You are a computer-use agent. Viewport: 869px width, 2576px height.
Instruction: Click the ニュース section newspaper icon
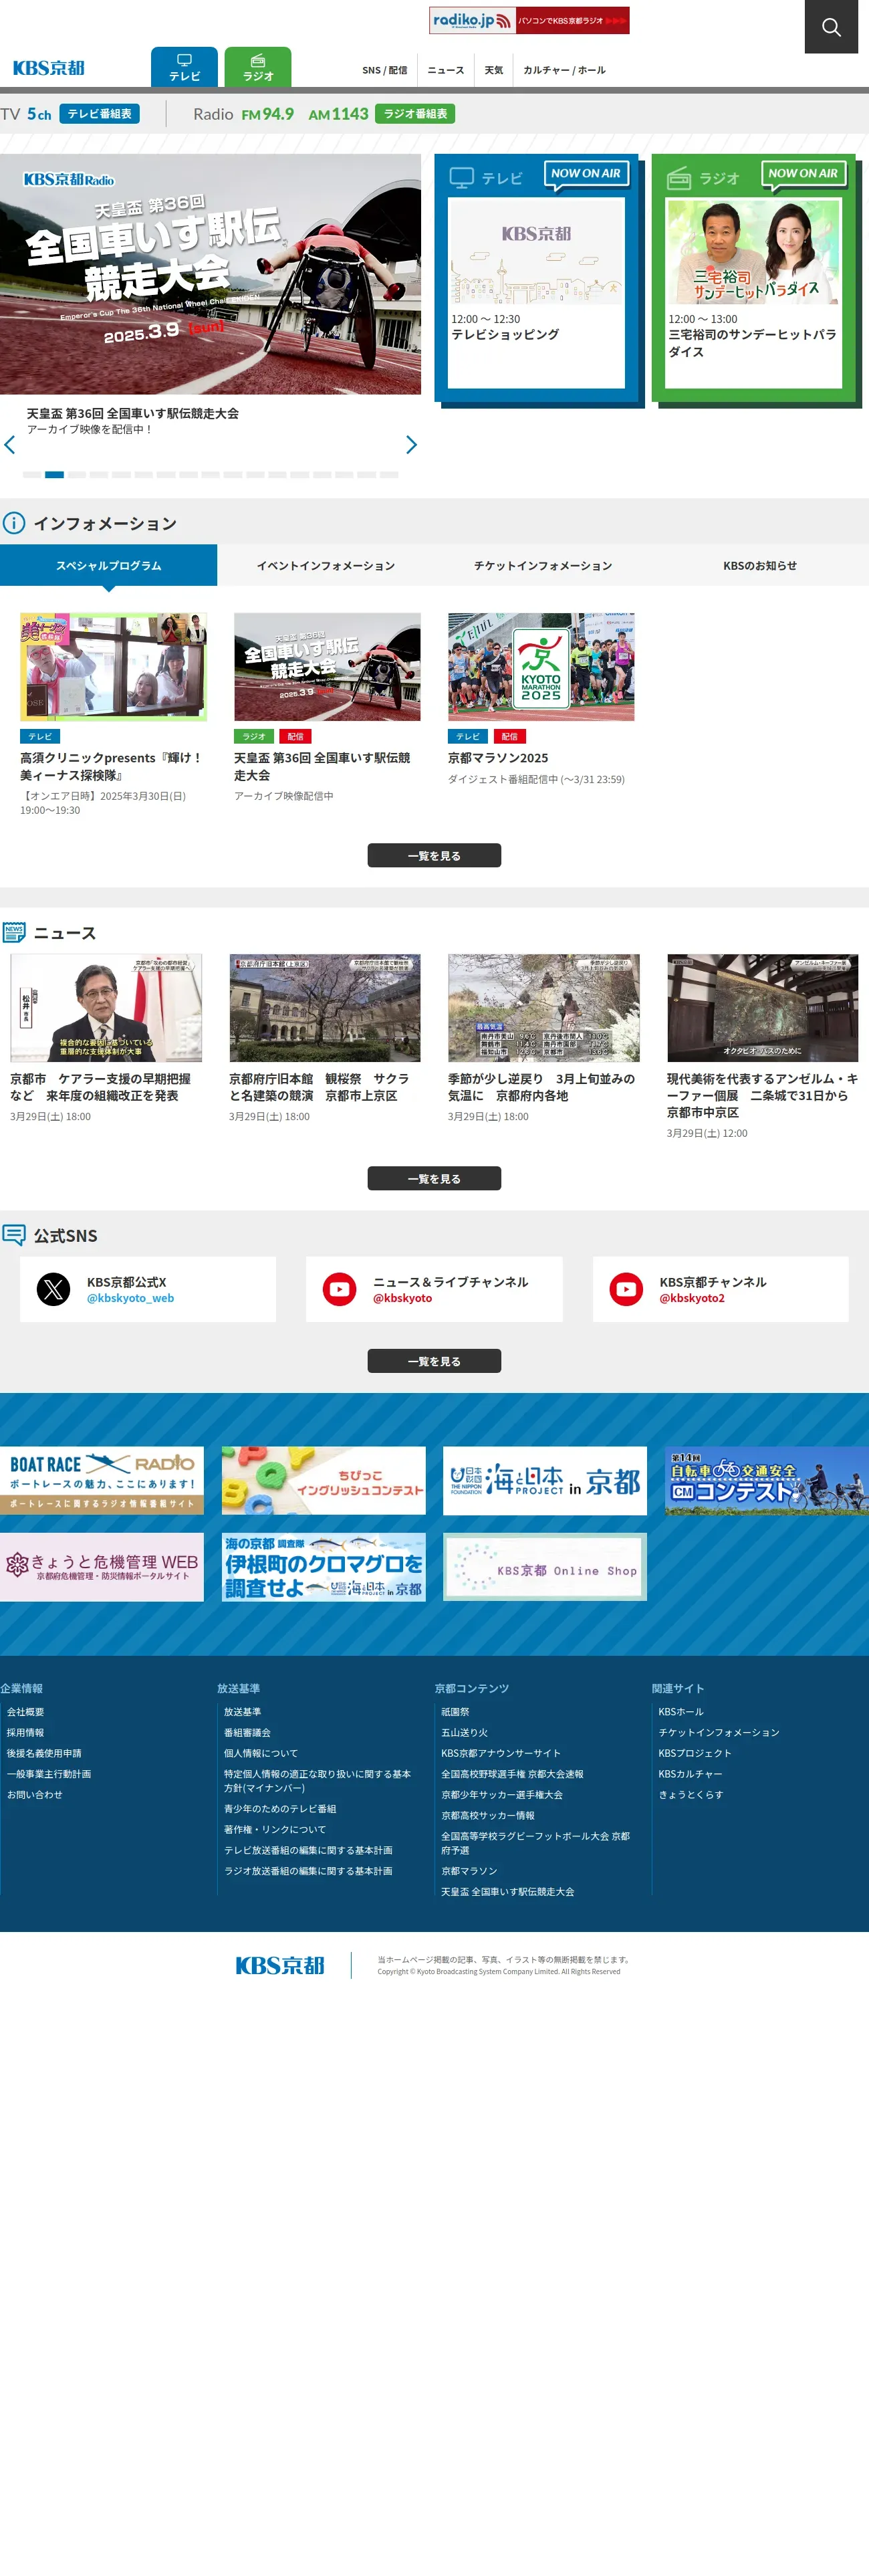14,933
